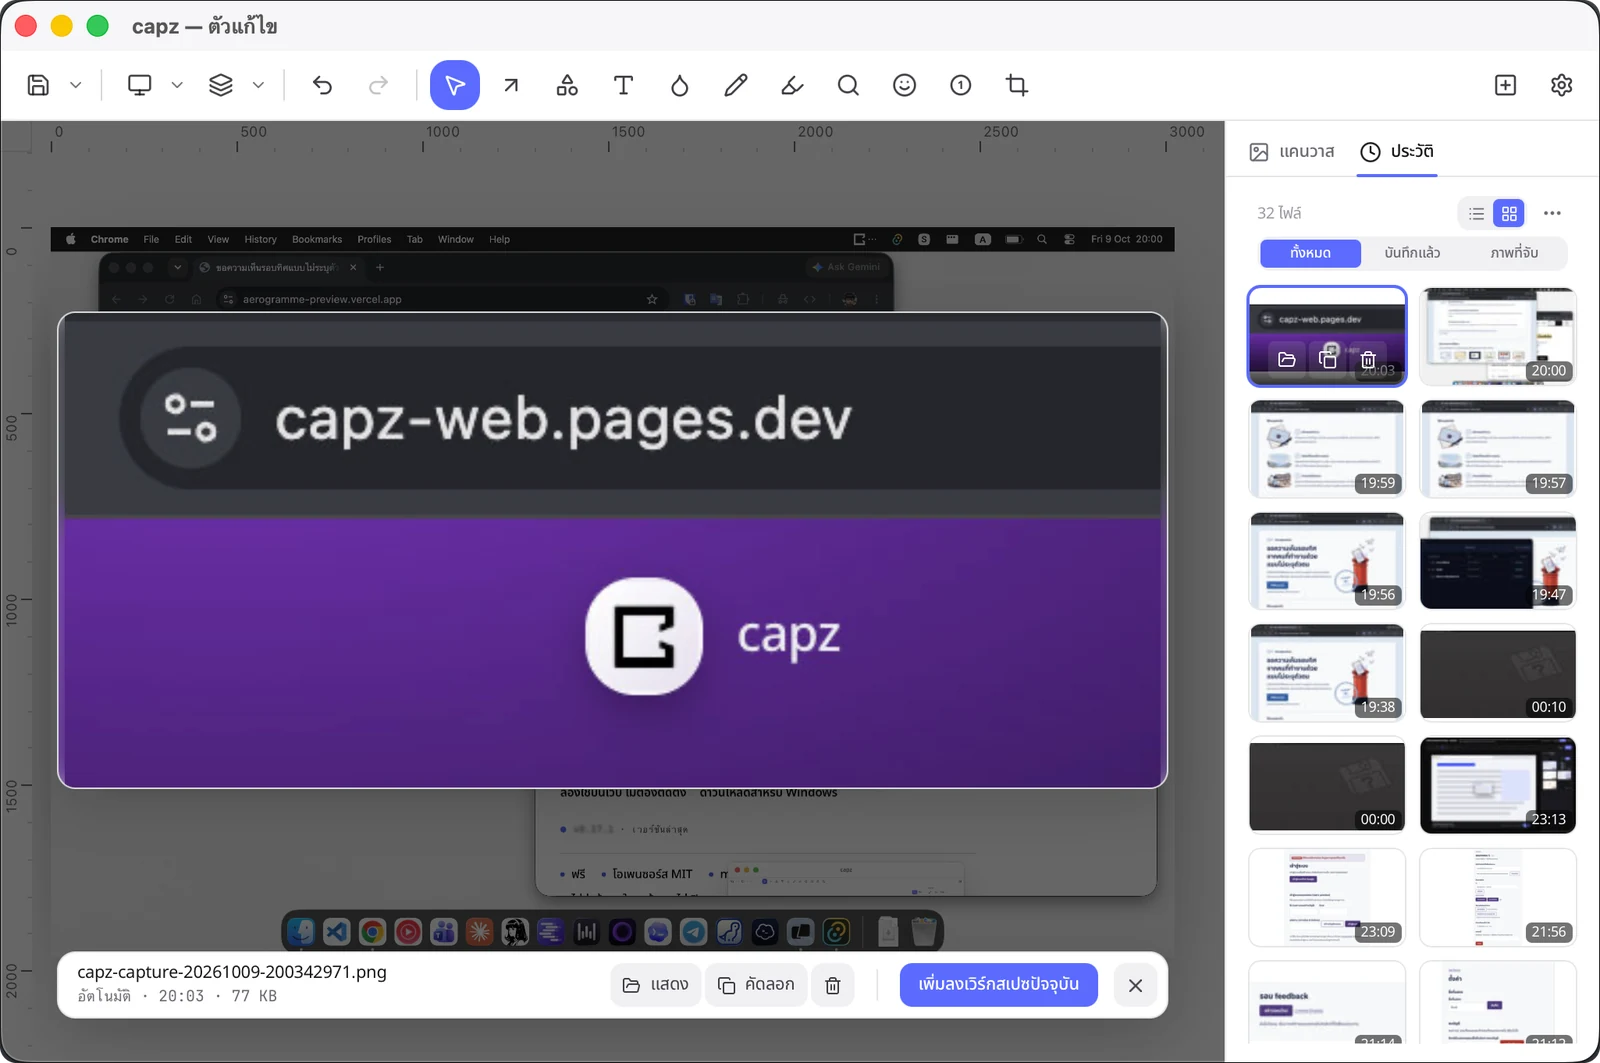Select the blur droplet tool
Screen dimensions: 1600x1063
coord(679,85)
